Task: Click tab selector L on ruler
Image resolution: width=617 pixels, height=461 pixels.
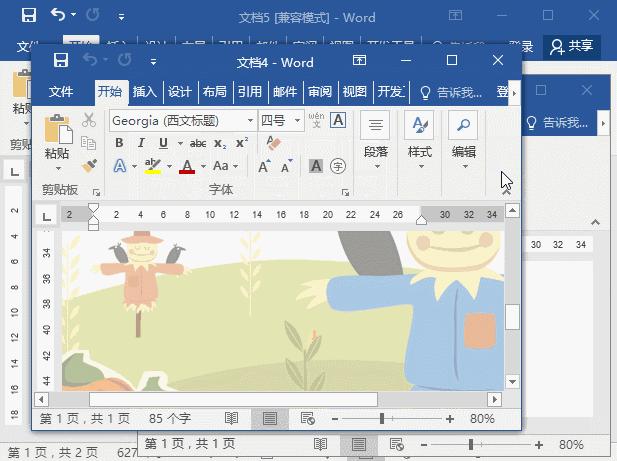Action: pos(47,216)
